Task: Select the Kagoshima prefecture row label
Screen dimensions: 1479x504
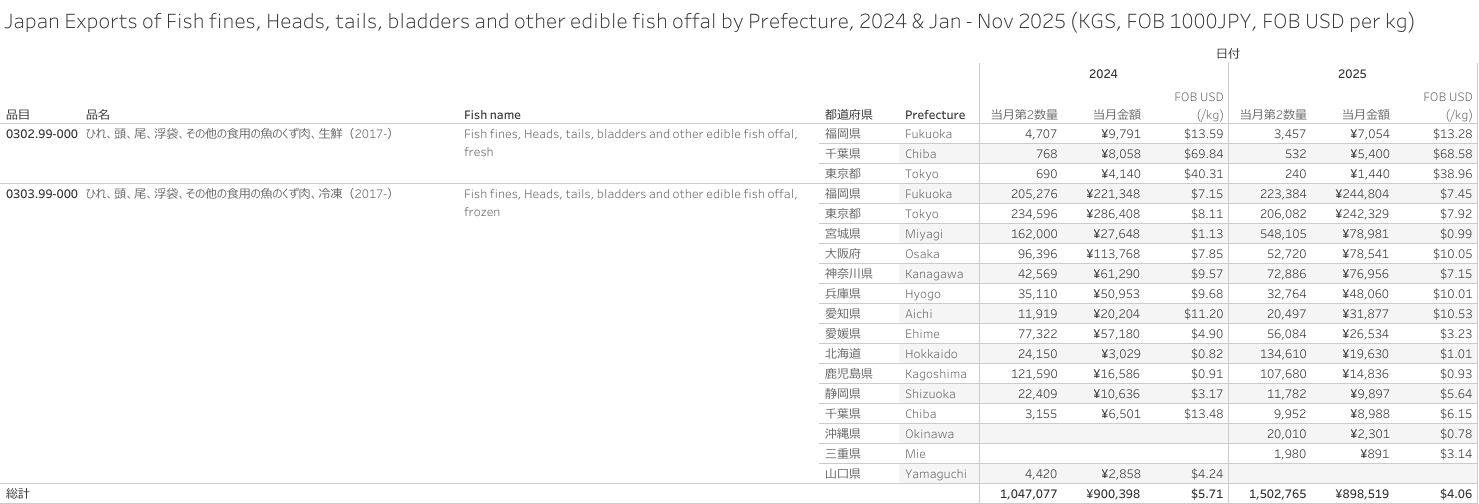Action: (936, 374)
